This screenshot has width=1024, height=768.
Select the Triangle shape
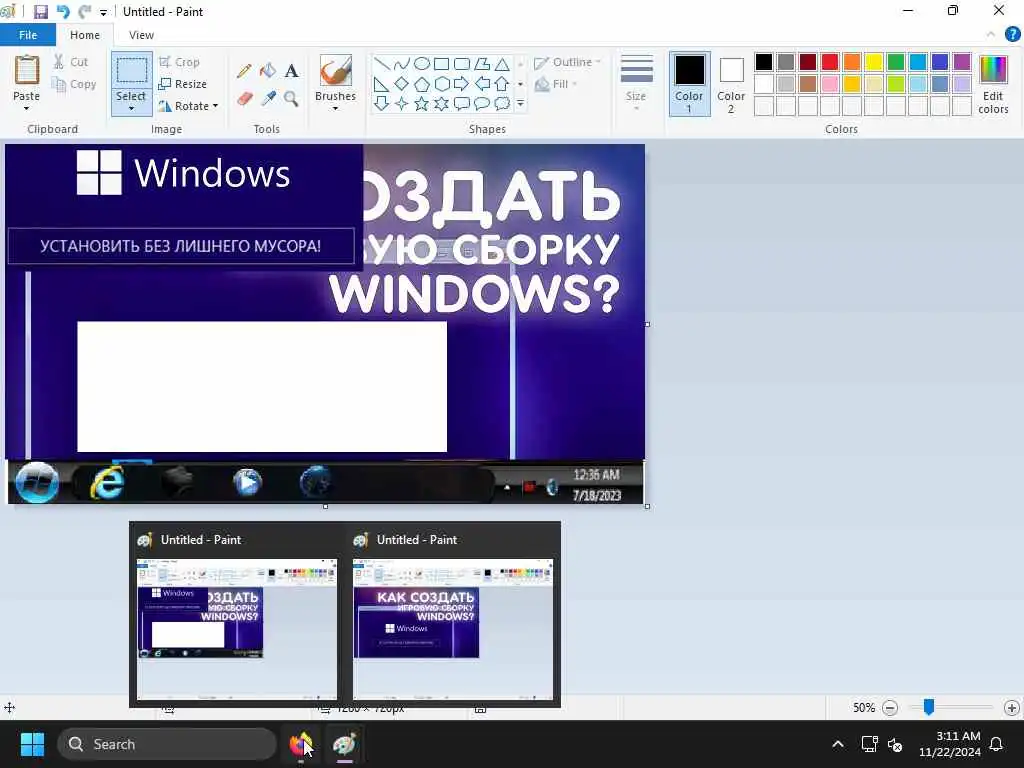point(502,64)
